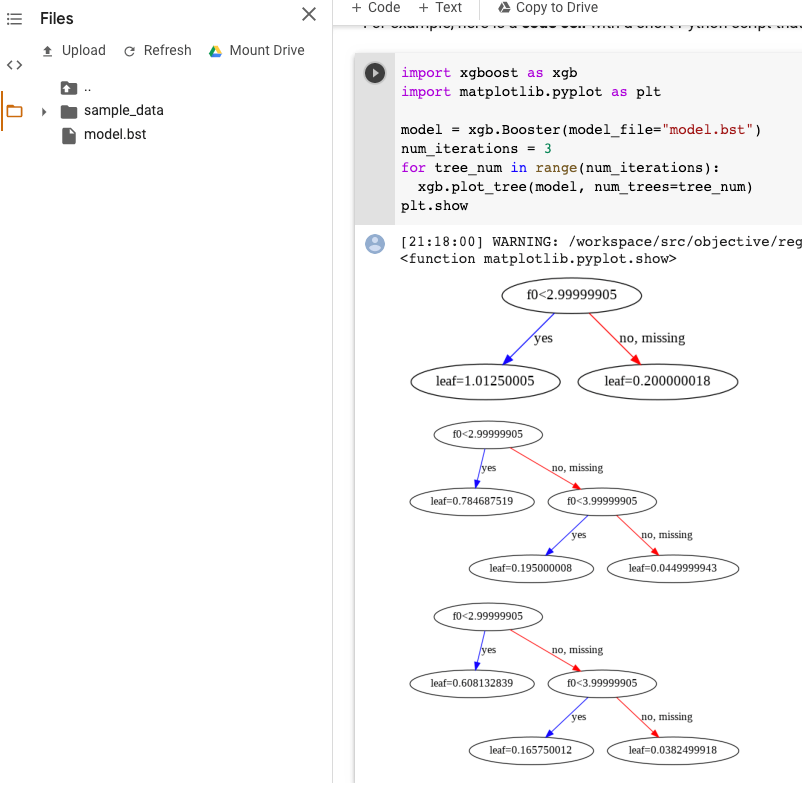Click the first tree plot's root node
The width and height of the screenshot is (802, 792).
tap(571, 295)
